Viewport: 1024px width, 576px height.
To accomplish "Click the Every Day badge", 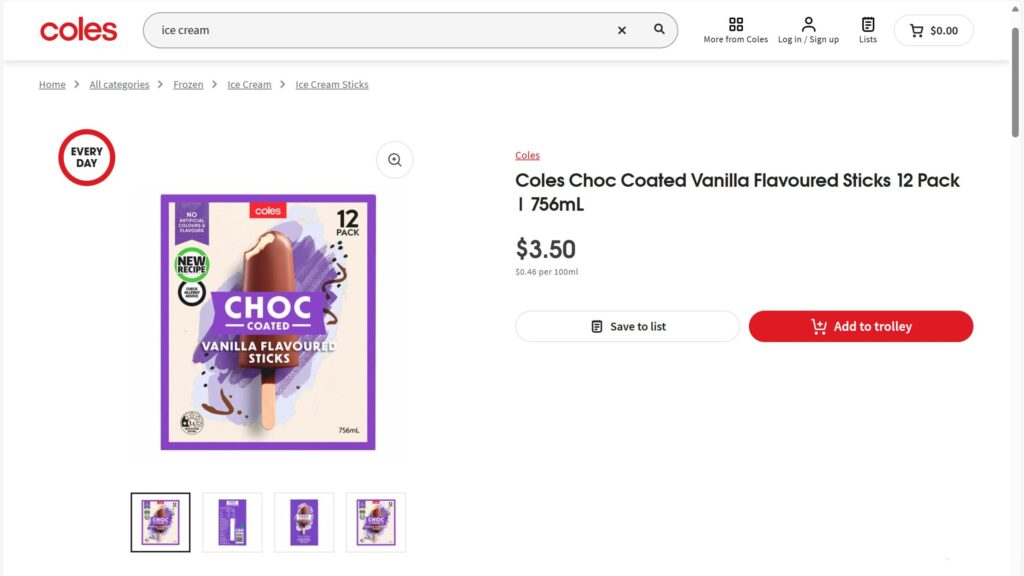I will [87, 158].
